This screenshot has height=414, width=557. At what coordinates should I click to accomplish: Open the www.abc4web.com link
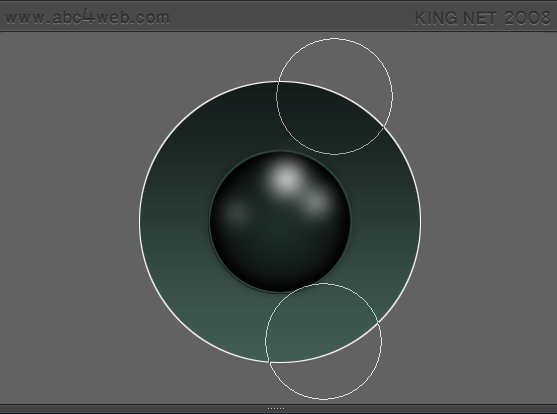[x=87, y=17]
